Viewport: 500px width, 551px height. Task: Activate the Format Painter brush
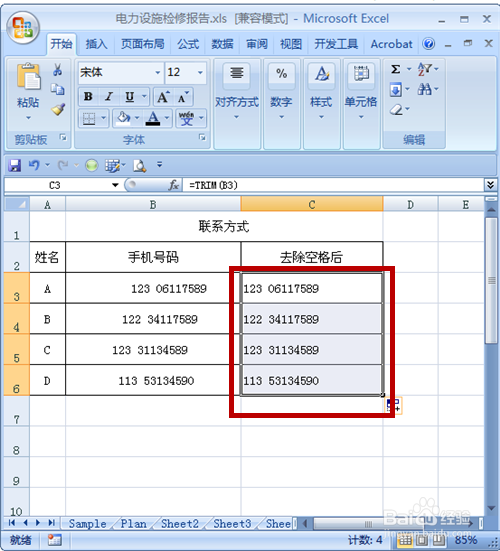click(x=58, y=109)
